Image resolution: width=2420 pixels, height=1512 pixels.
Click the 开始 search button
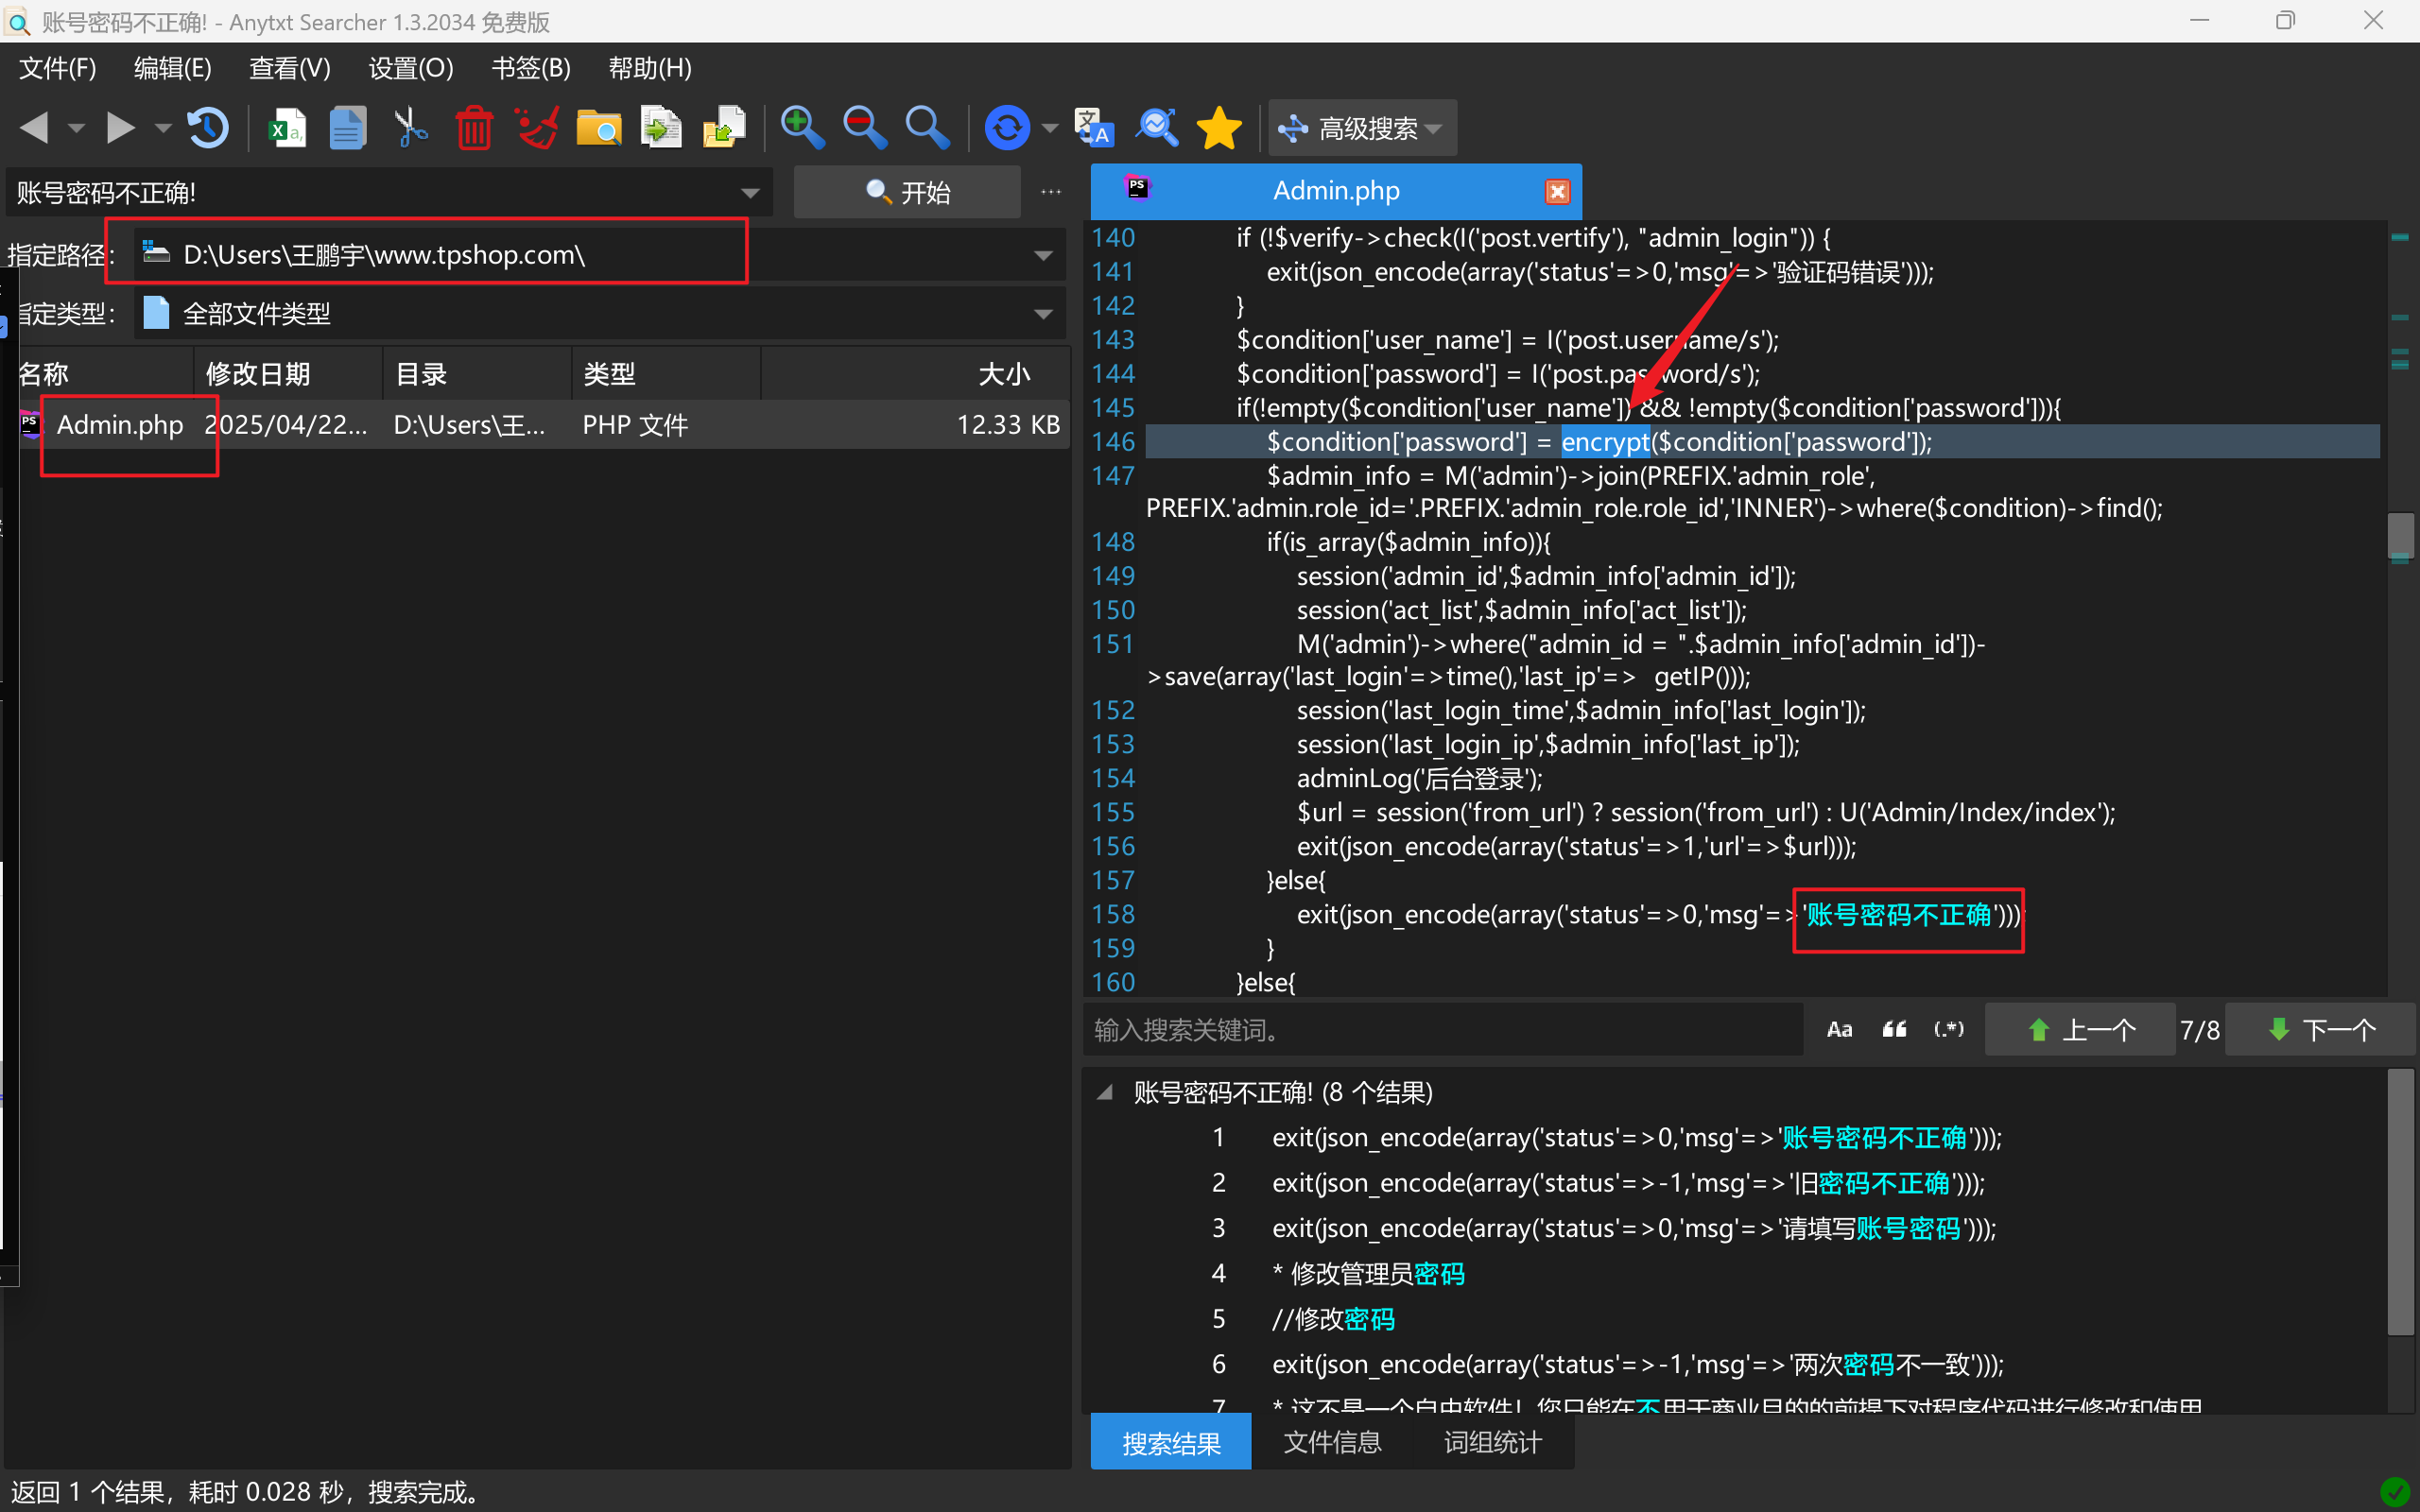click(x=907, y=192)
